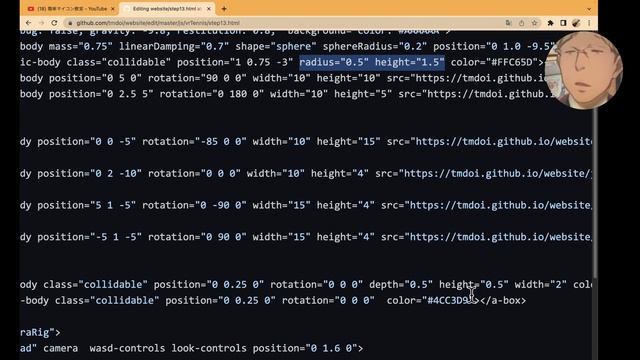Screen dimensions: 640x360
Task: Open a new tab with the plus button
Action: pyautogui.click(x=224, y=9)
